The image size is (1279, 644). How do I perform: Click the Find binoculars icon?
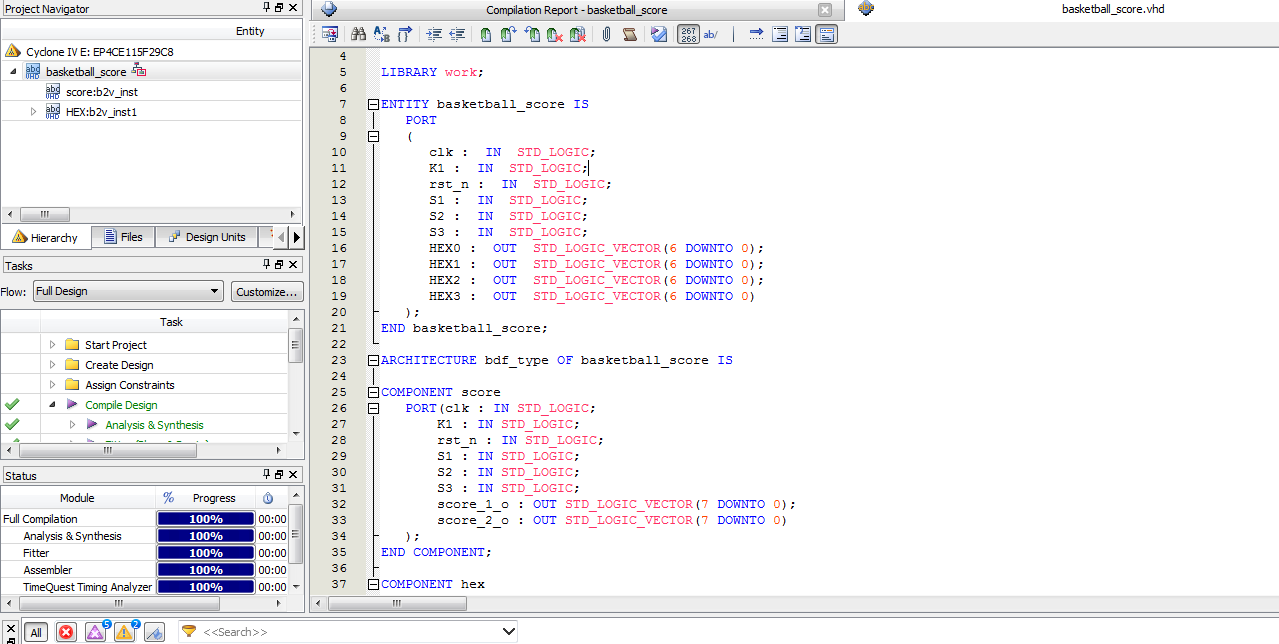pos(358,34)
